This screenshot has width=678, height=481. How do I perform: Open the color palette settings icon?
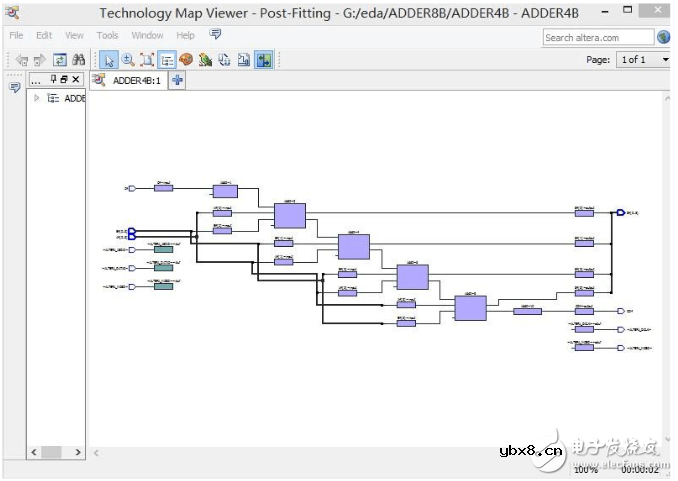click(186, 60)
